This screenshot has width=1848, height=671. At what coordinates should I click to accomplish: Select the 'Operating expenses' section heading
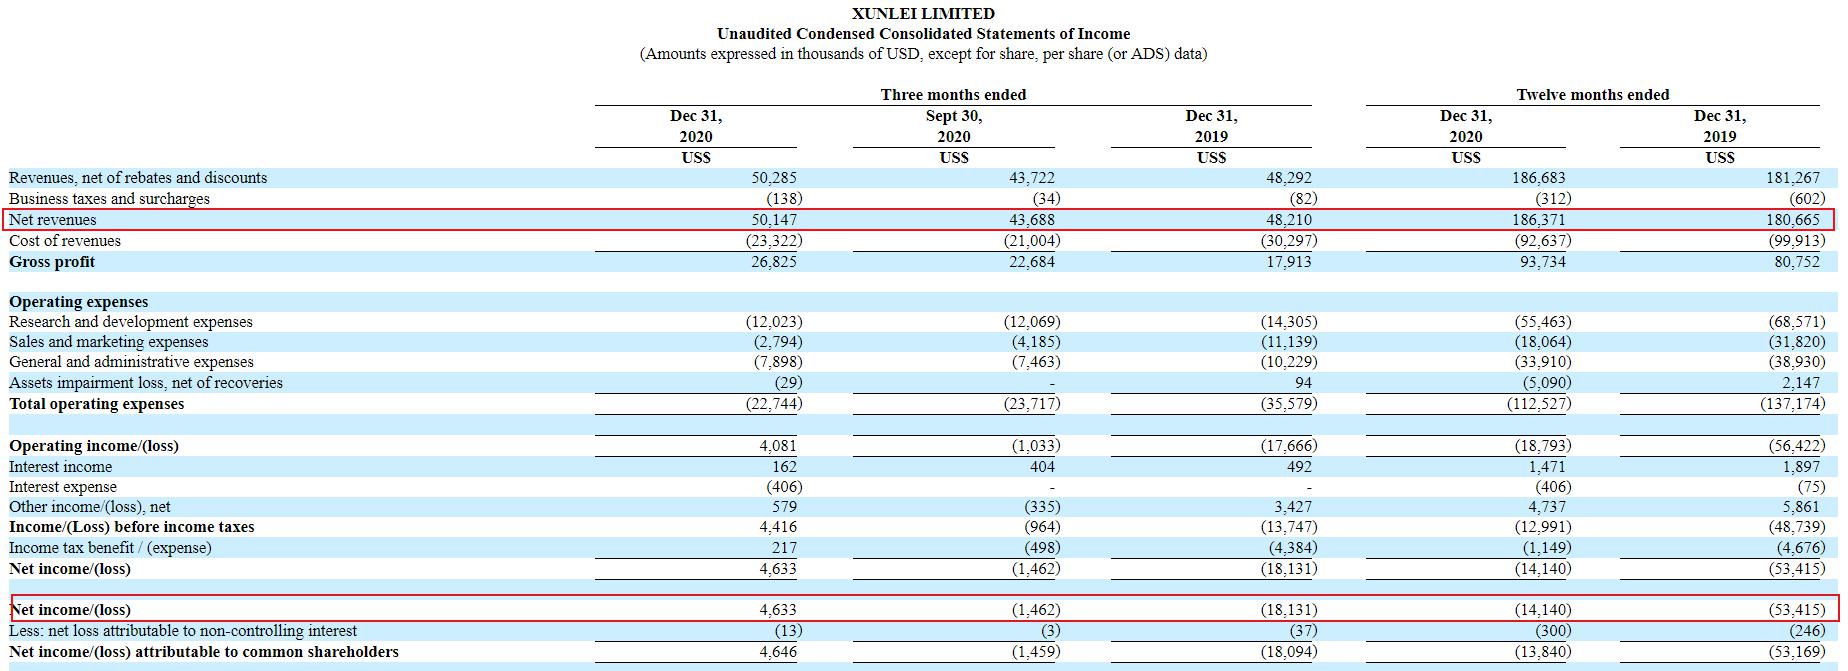[x=78, y=302]
